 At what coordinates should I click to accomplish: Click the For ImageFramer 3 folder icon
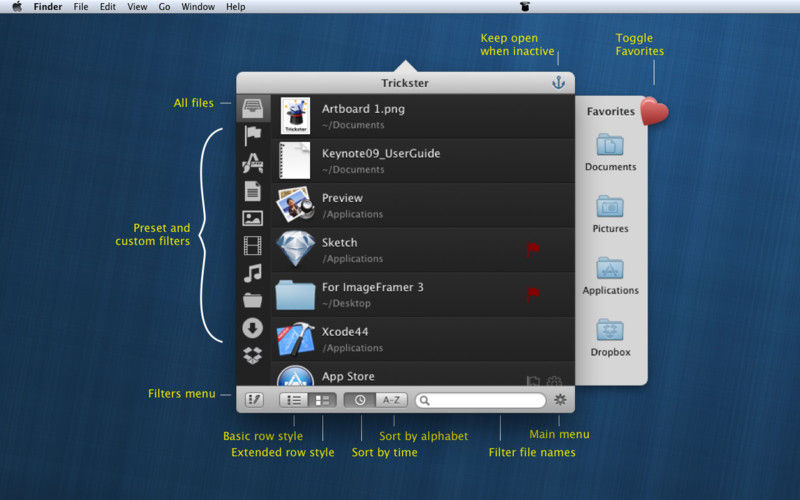(295, 294)
